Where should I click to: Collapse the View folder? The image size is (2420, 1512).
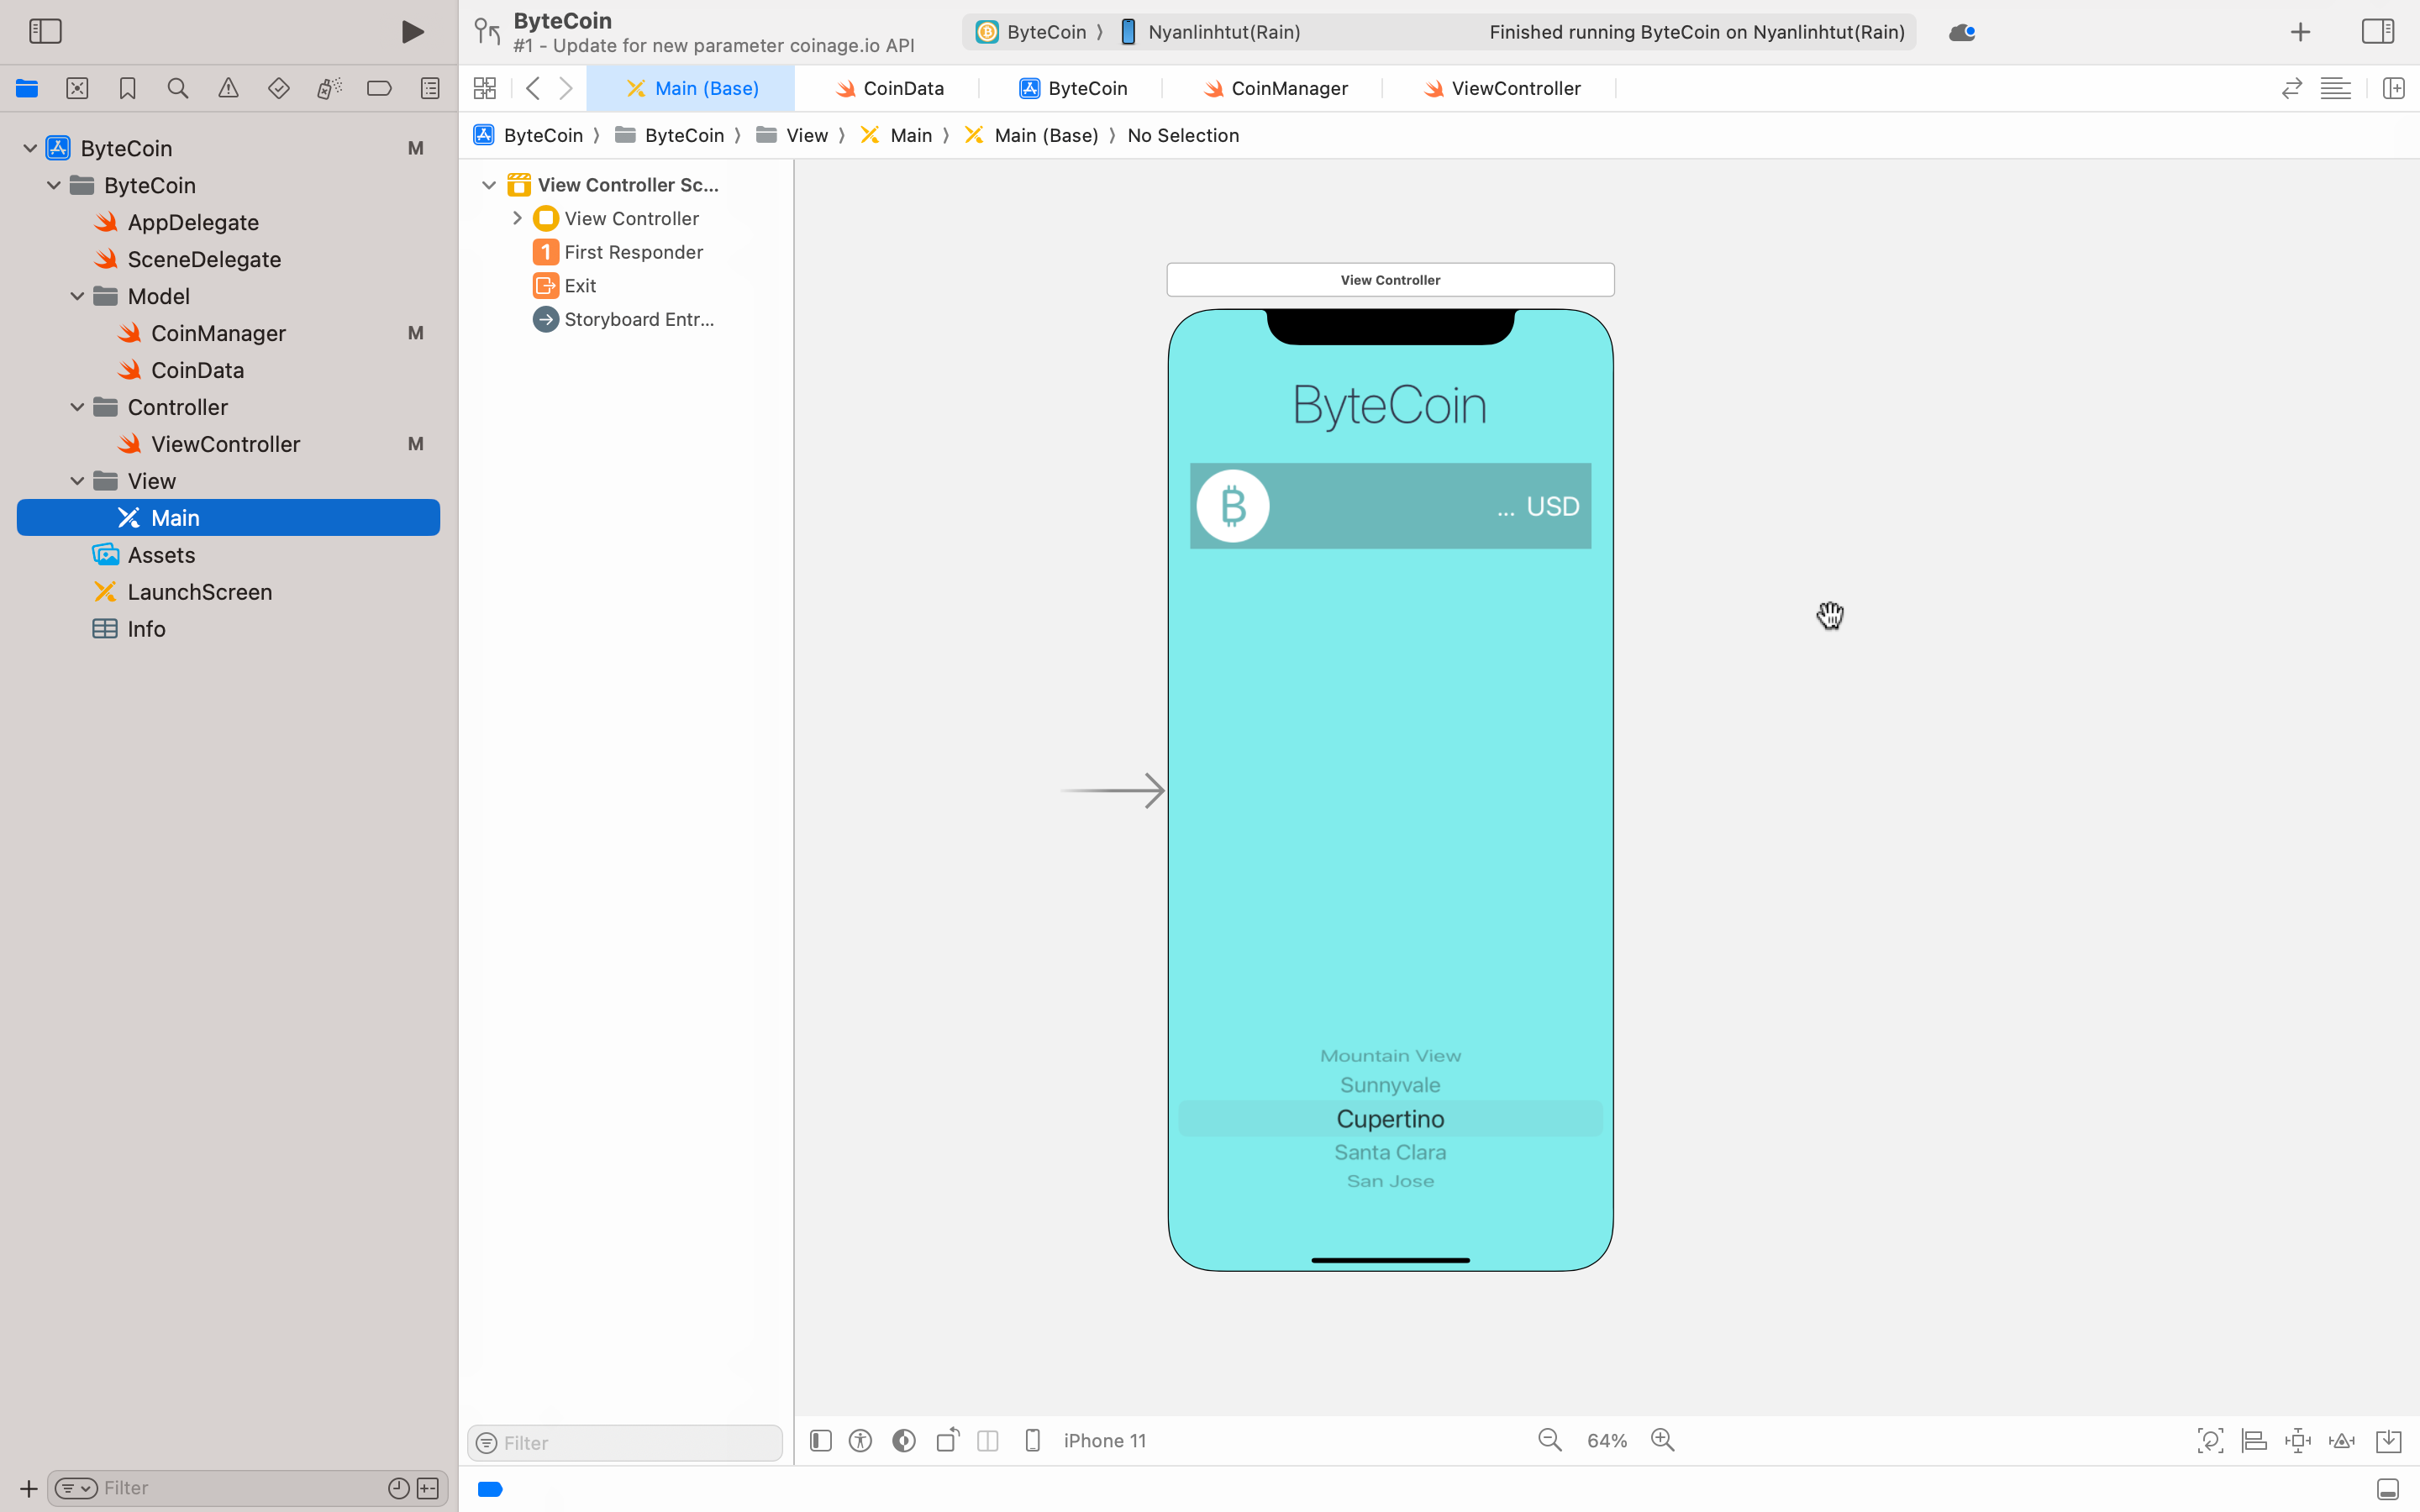(x=77, y=481)
